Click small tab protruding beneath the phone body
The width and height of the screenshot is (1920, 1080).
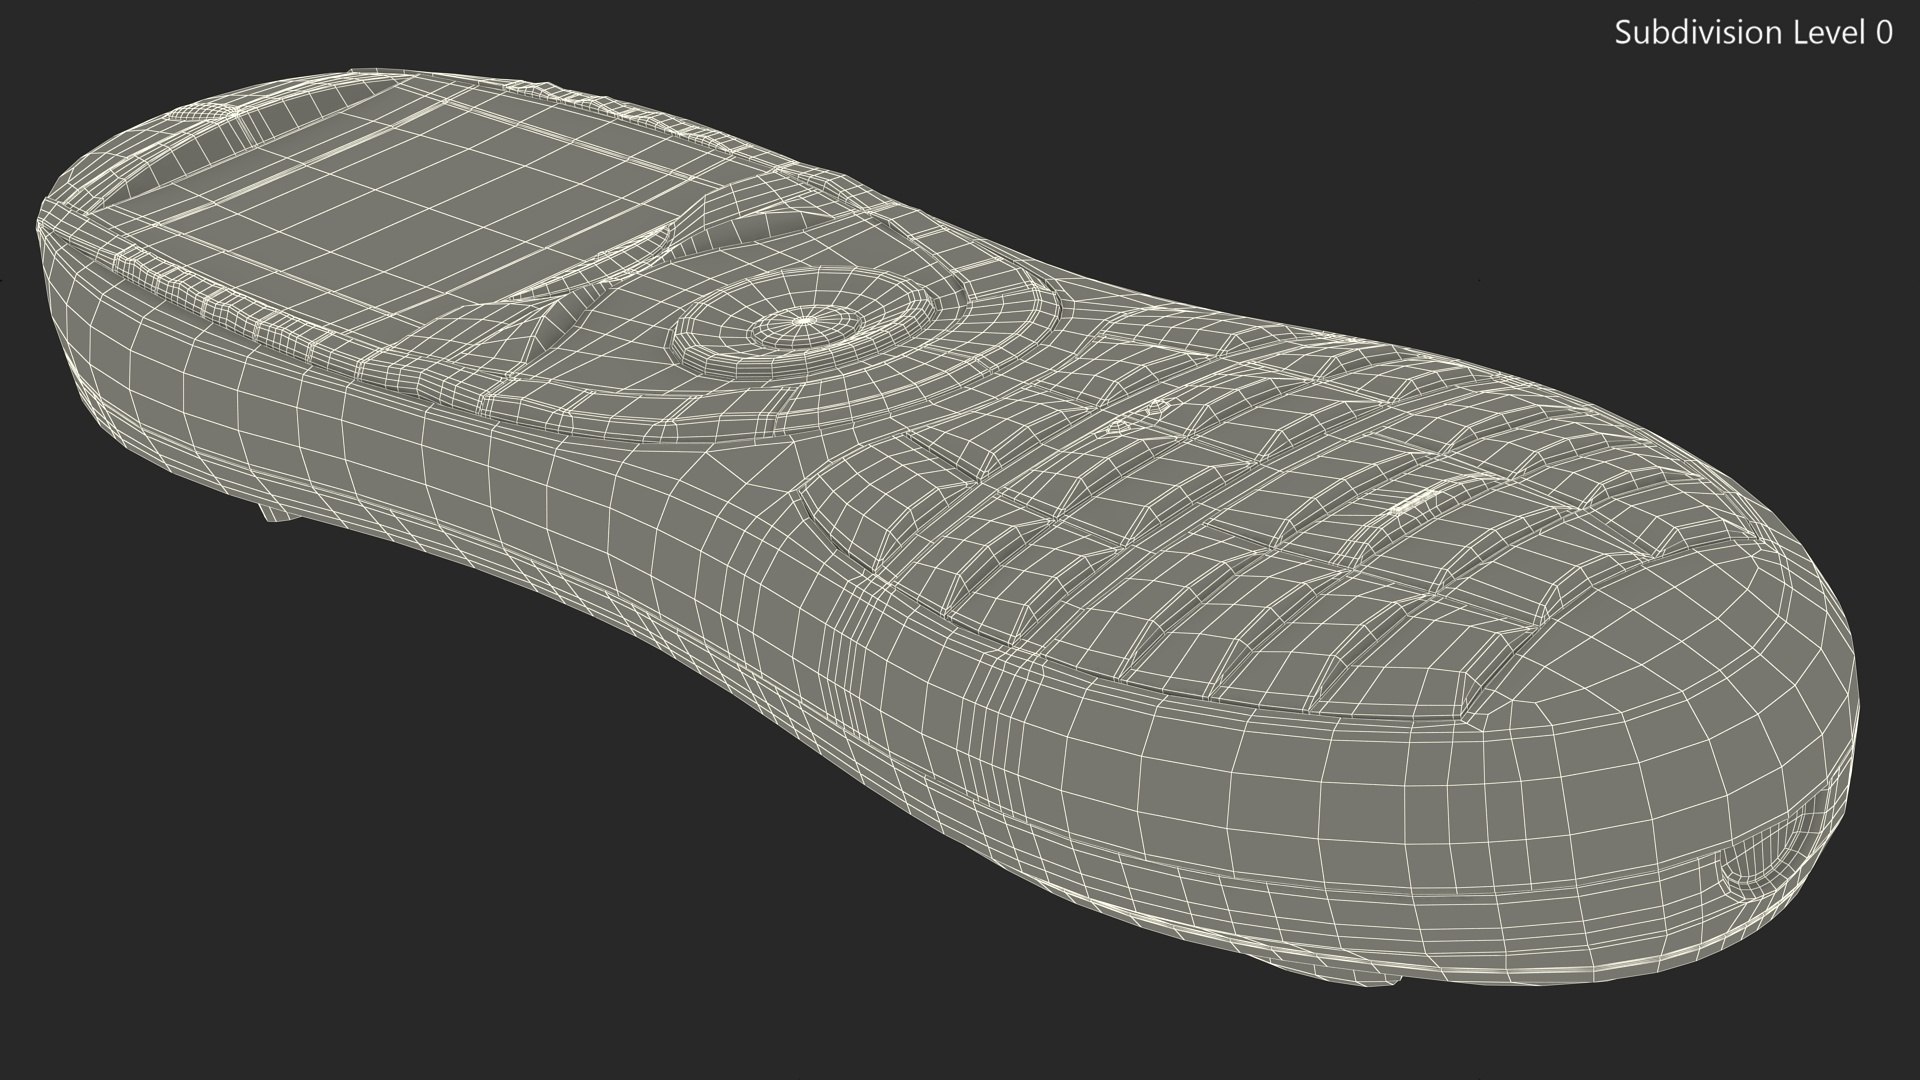(276, 514)
